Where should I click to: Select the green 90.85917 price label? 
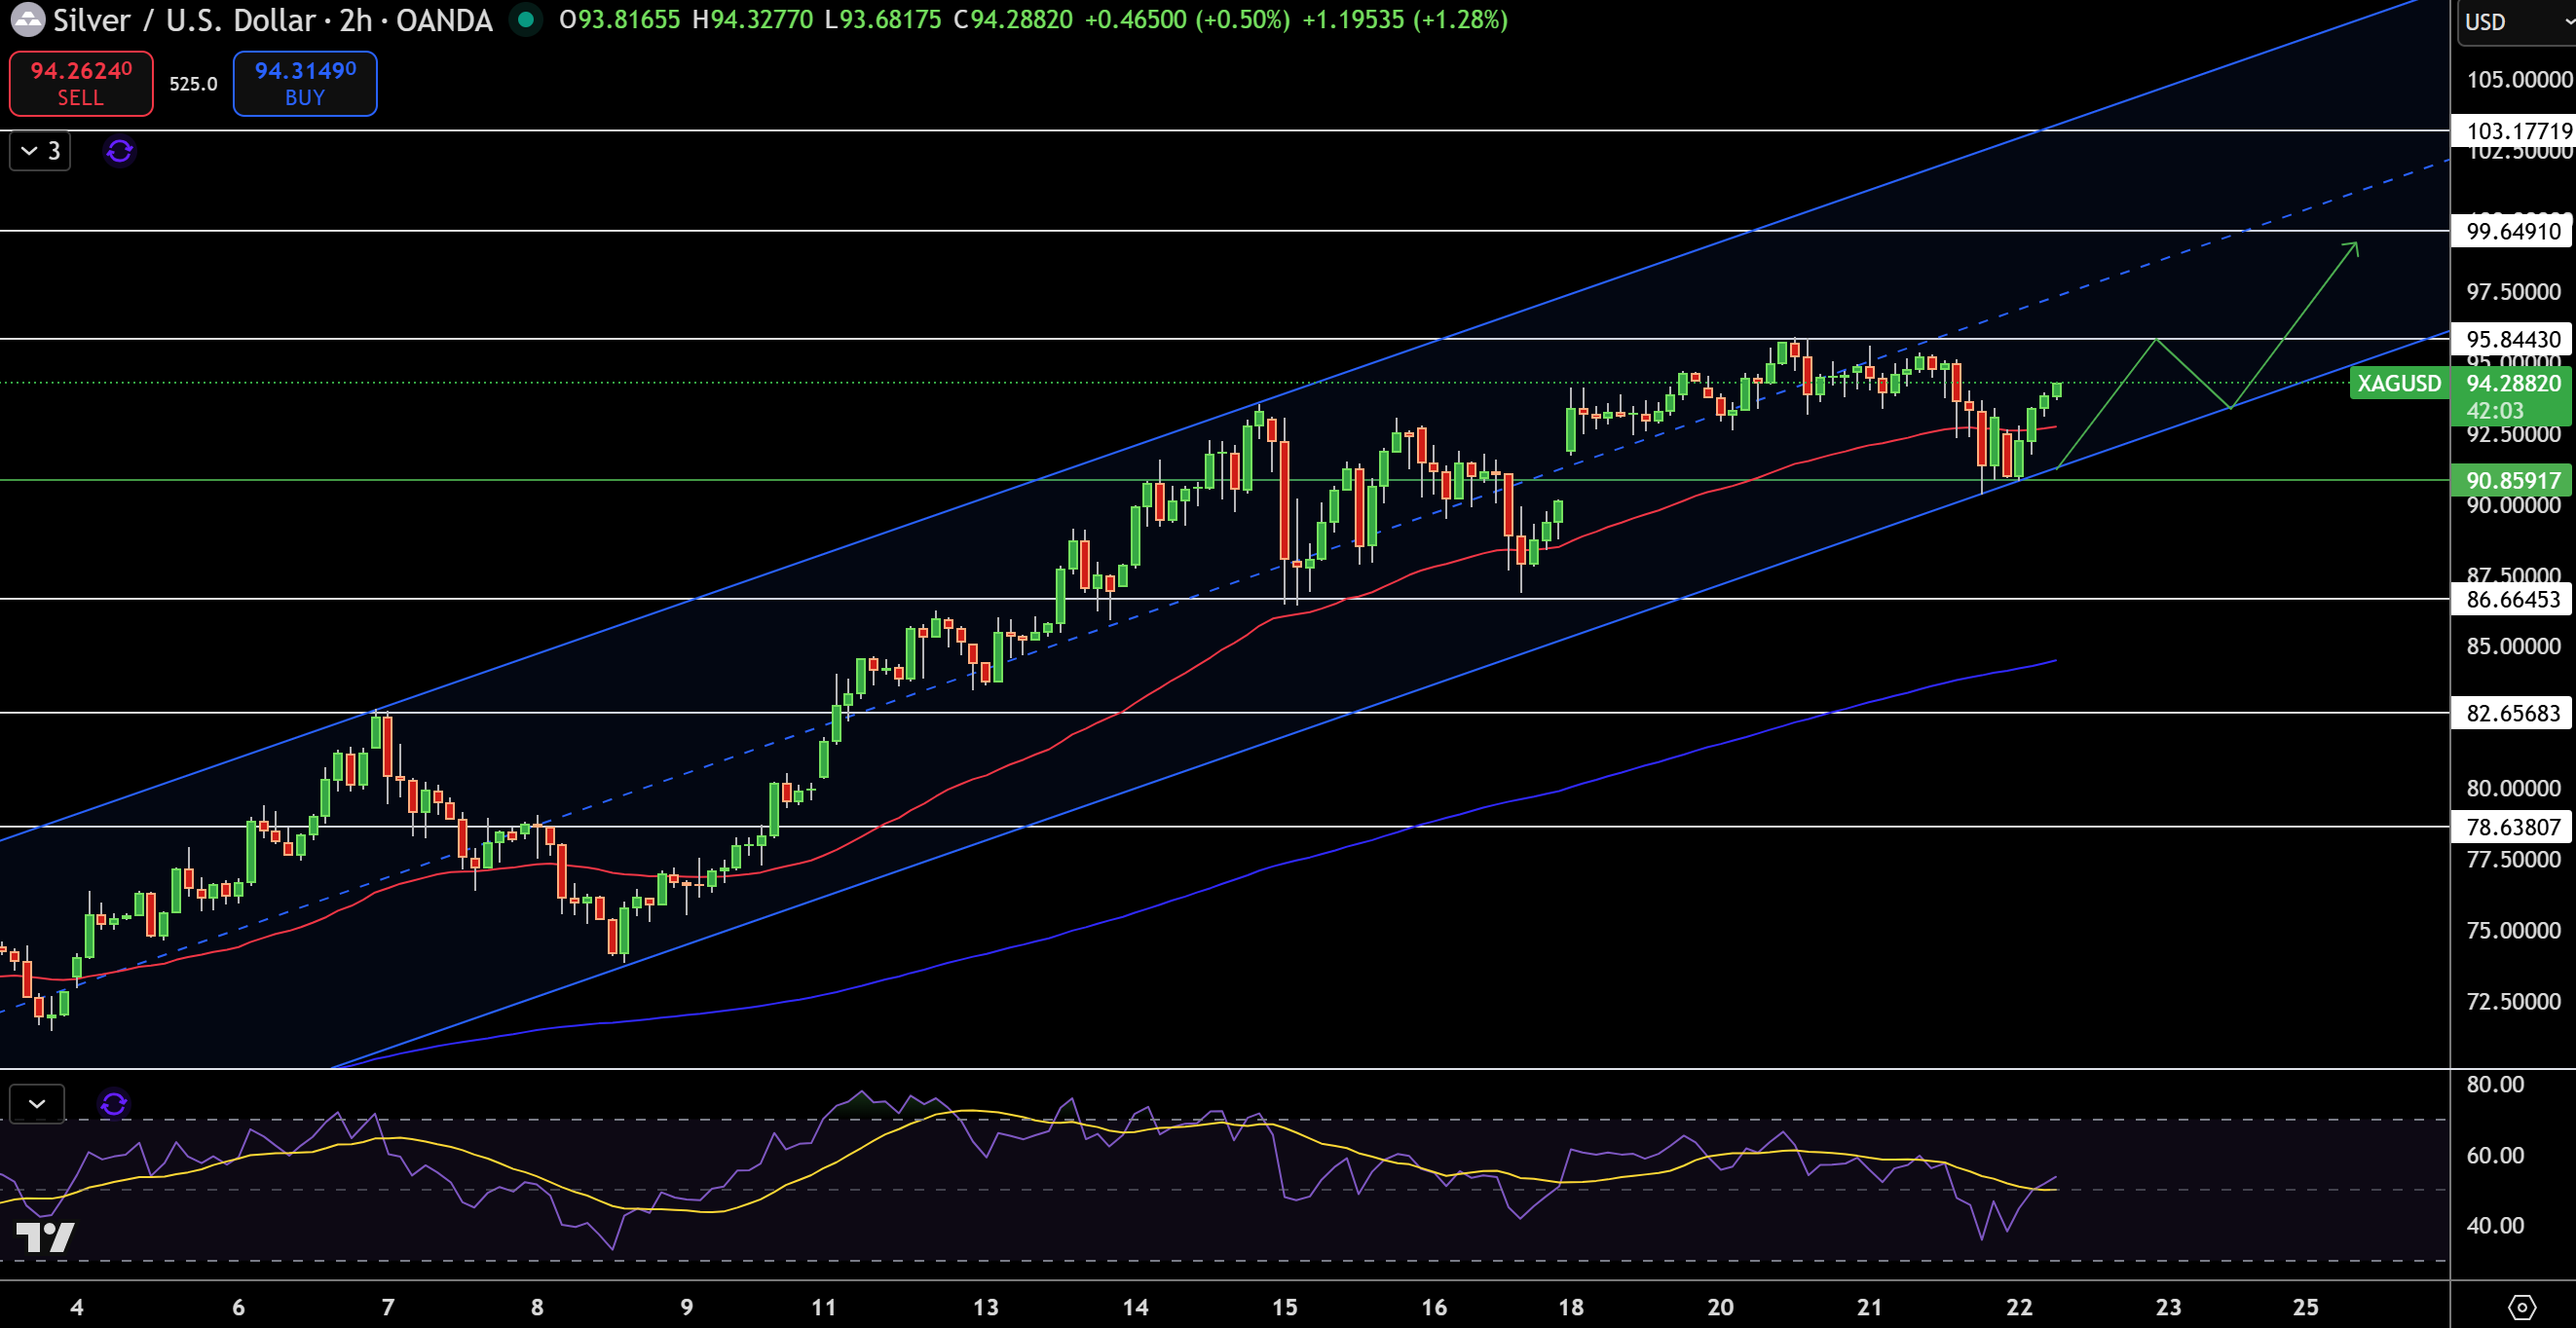[2511, 480]
